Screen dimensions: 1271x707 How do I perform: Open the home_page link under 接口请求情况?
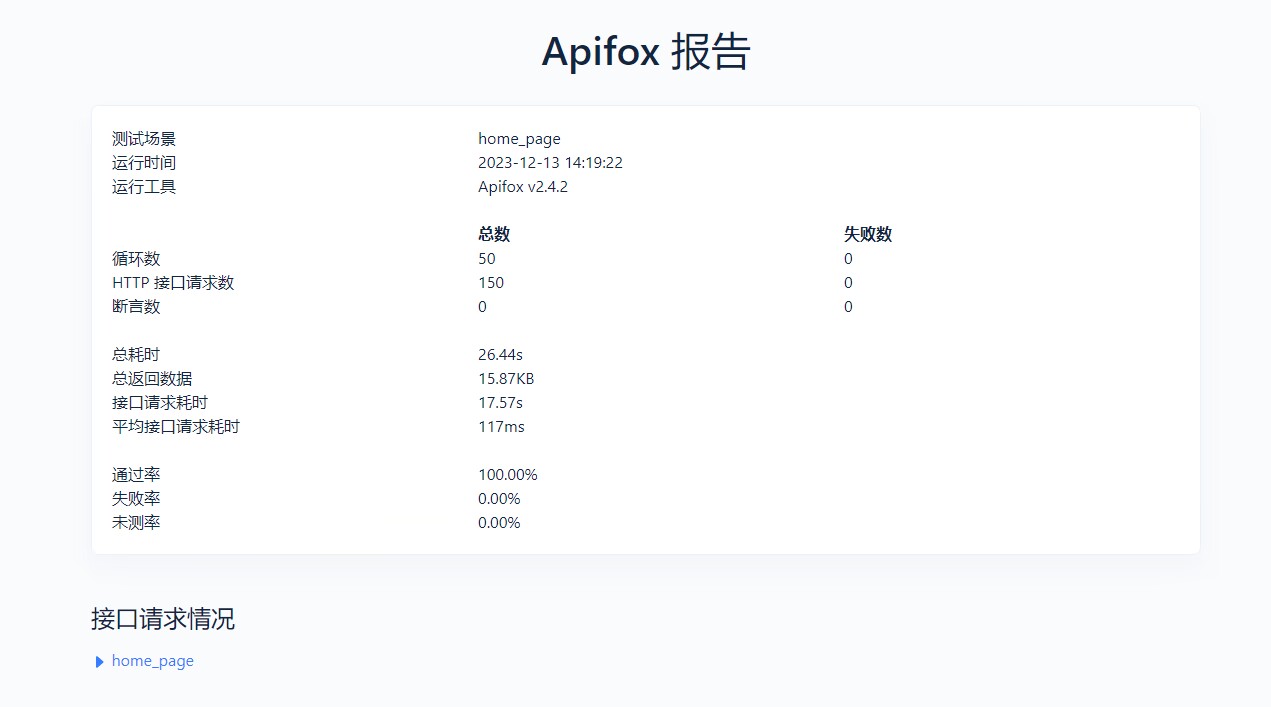click(153, 661)
